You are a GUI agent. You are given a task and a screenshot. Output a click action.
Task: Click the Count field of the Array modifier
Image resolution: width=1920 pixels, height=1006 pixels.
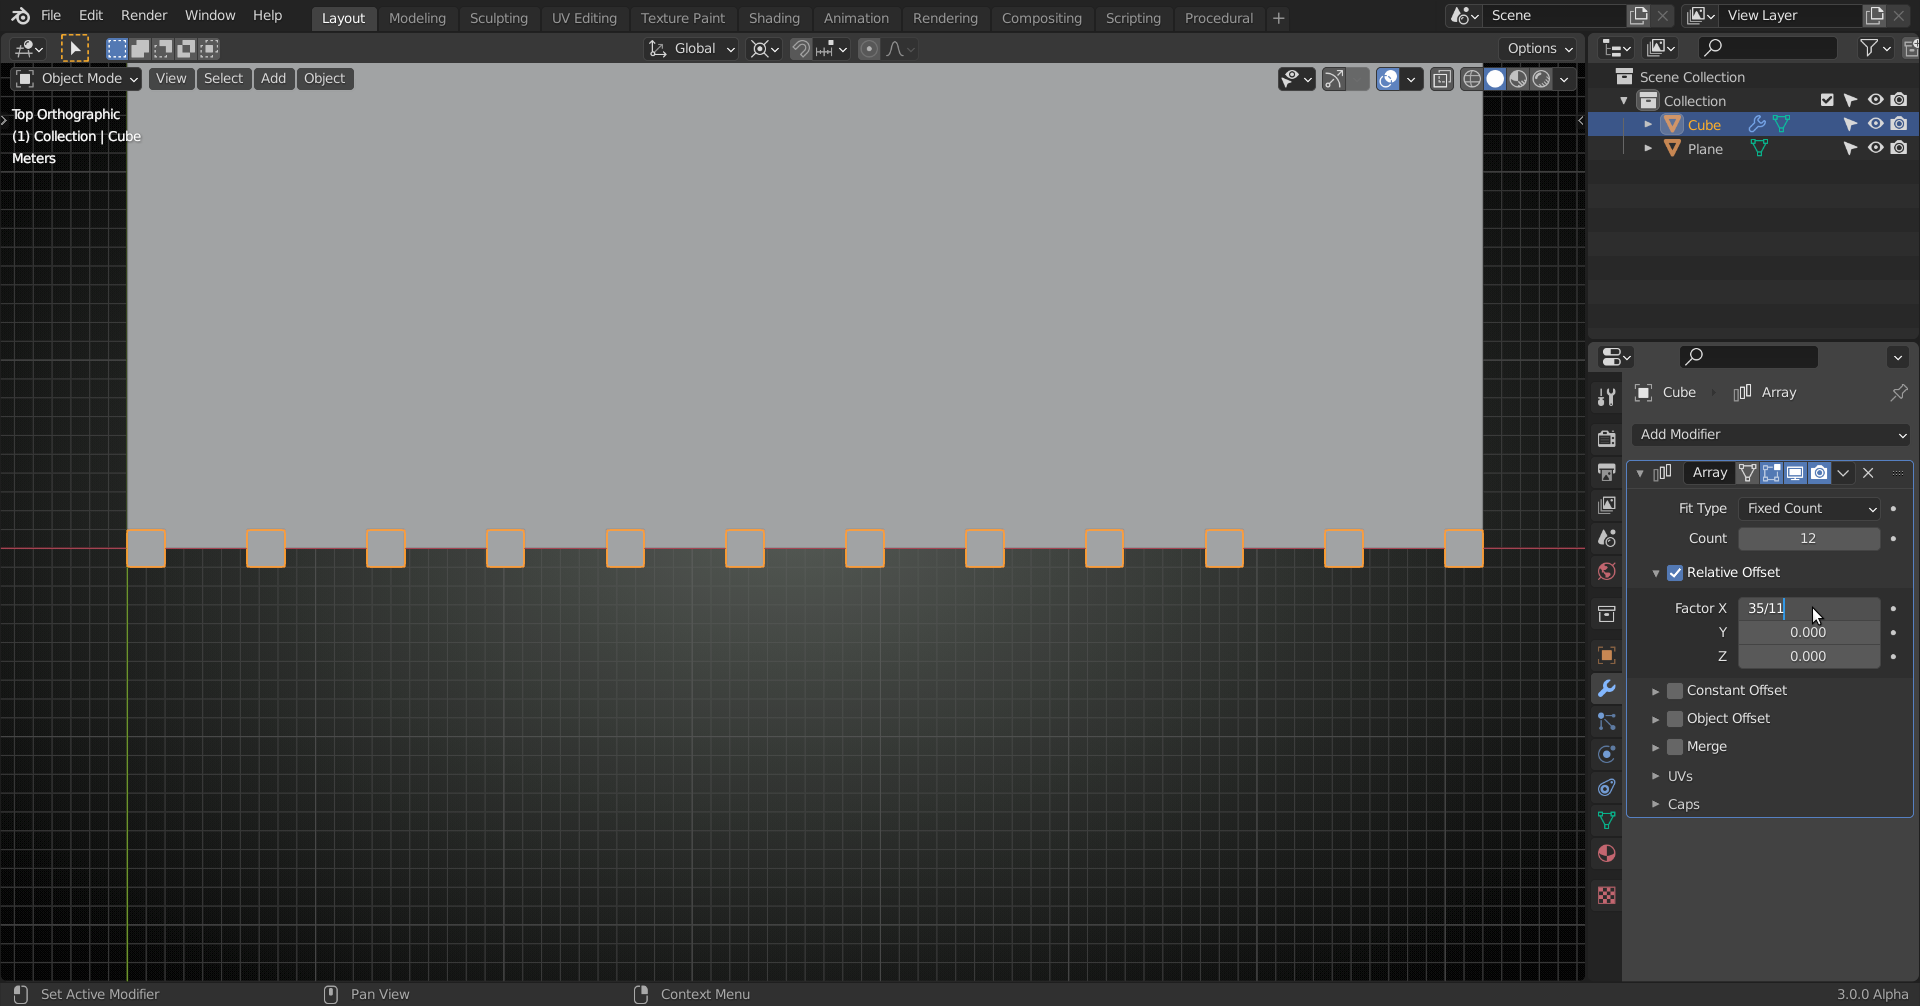click(x=1808, y=538)
